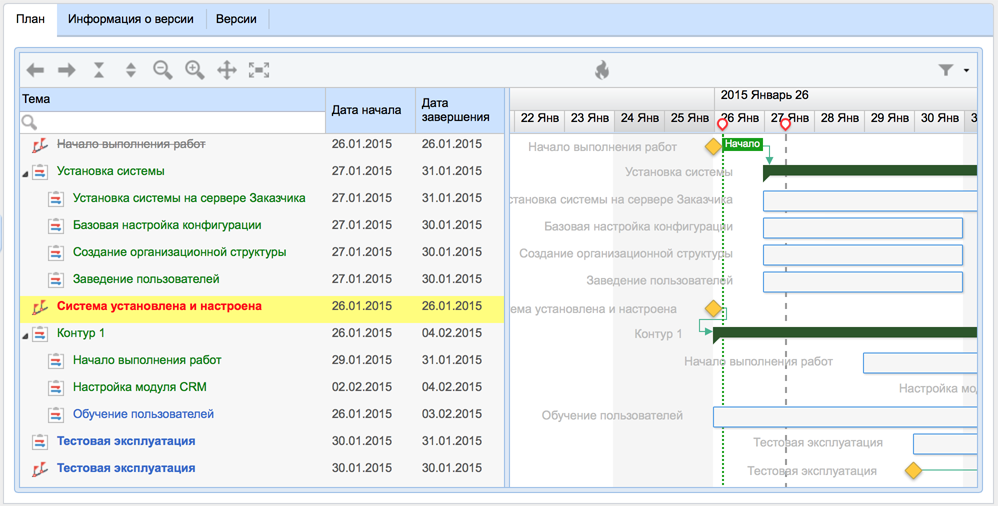Open the Версии tab
This screenshot has height=506, width=998.
point(236,19)
